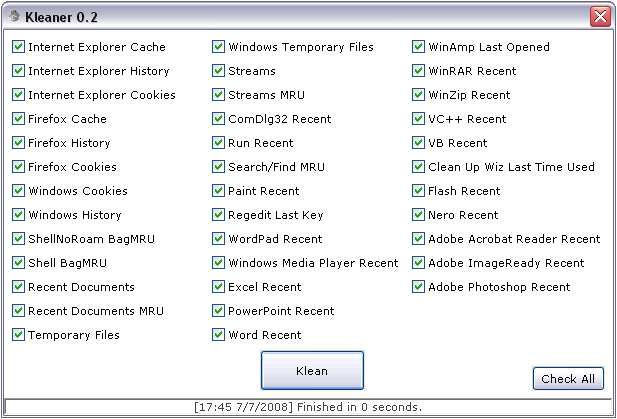617x419 pixels.
Task: Deselect PowerPoint Recent
Action: click(218, 311)
